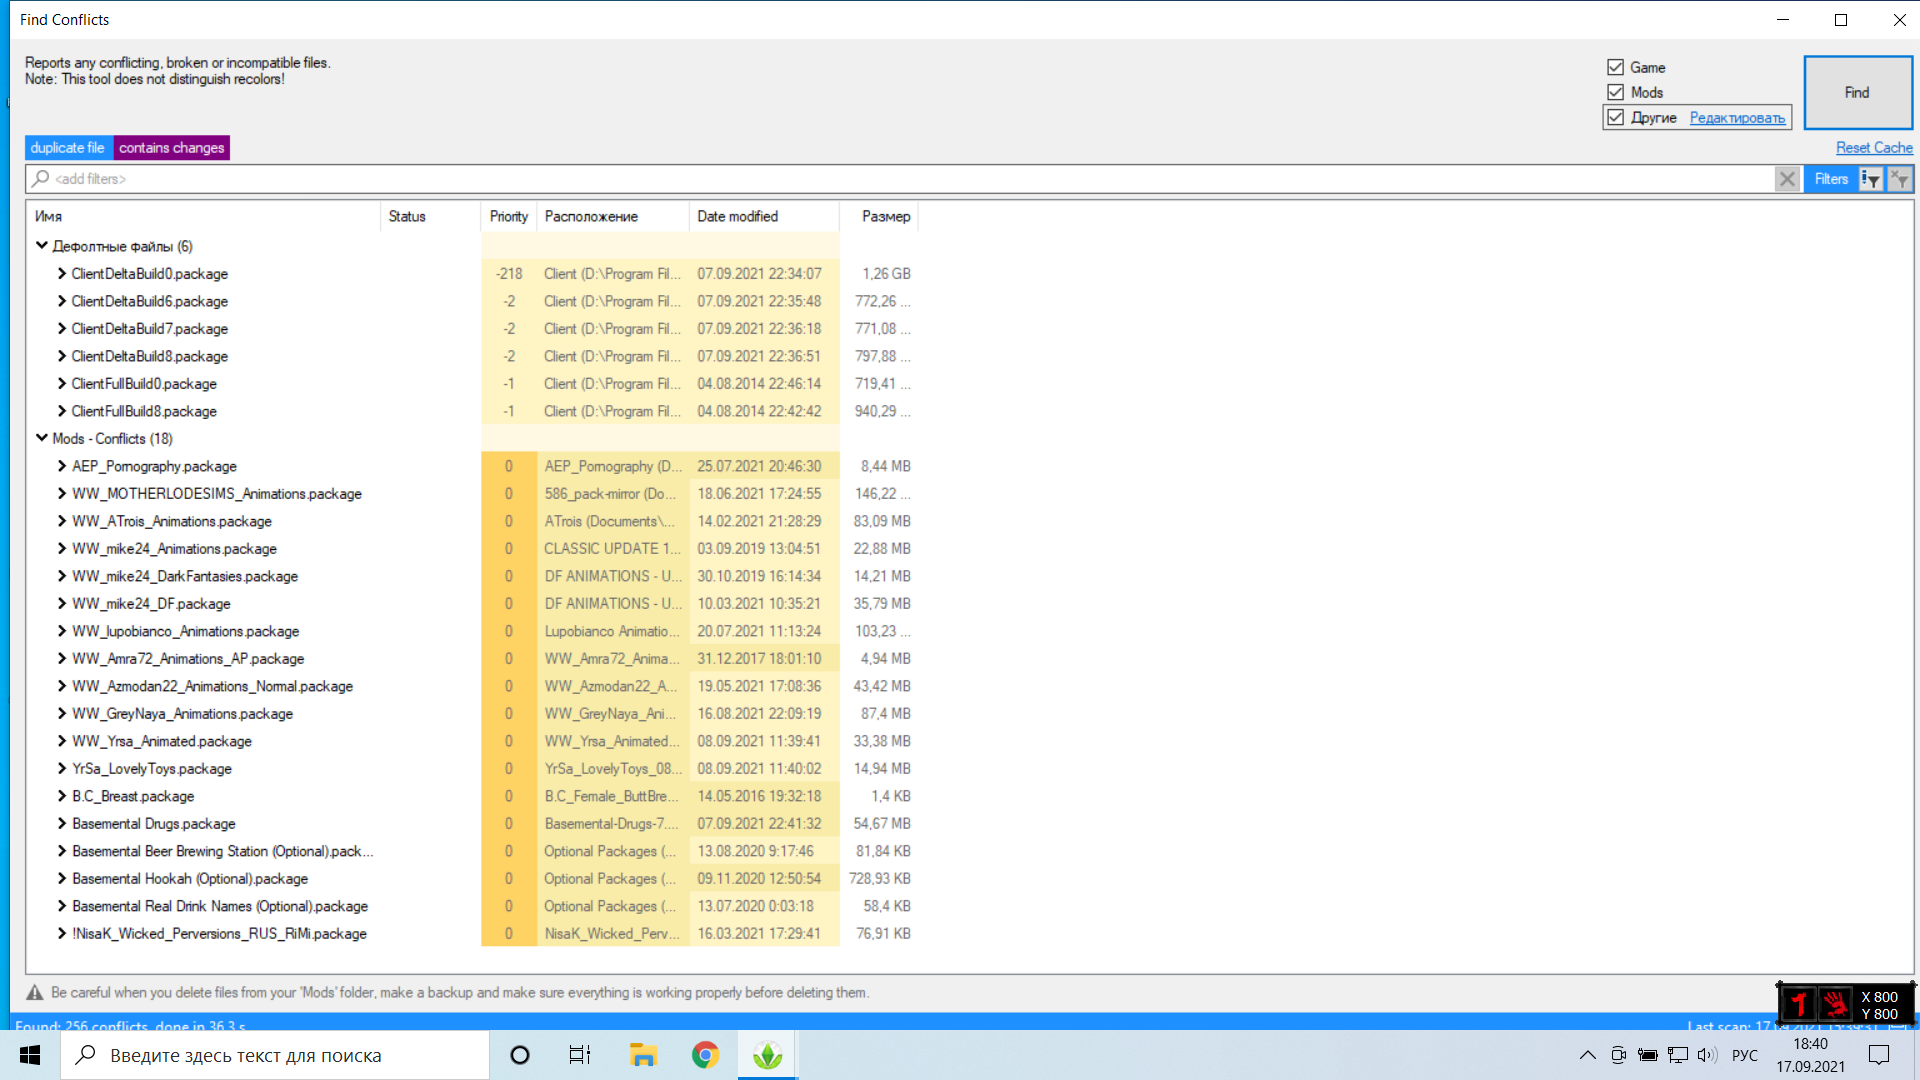The width and height of the screenshot is (1920, 1080).
Task: Click the red hand icon in the overlay
Action: click(1836, 1004)
